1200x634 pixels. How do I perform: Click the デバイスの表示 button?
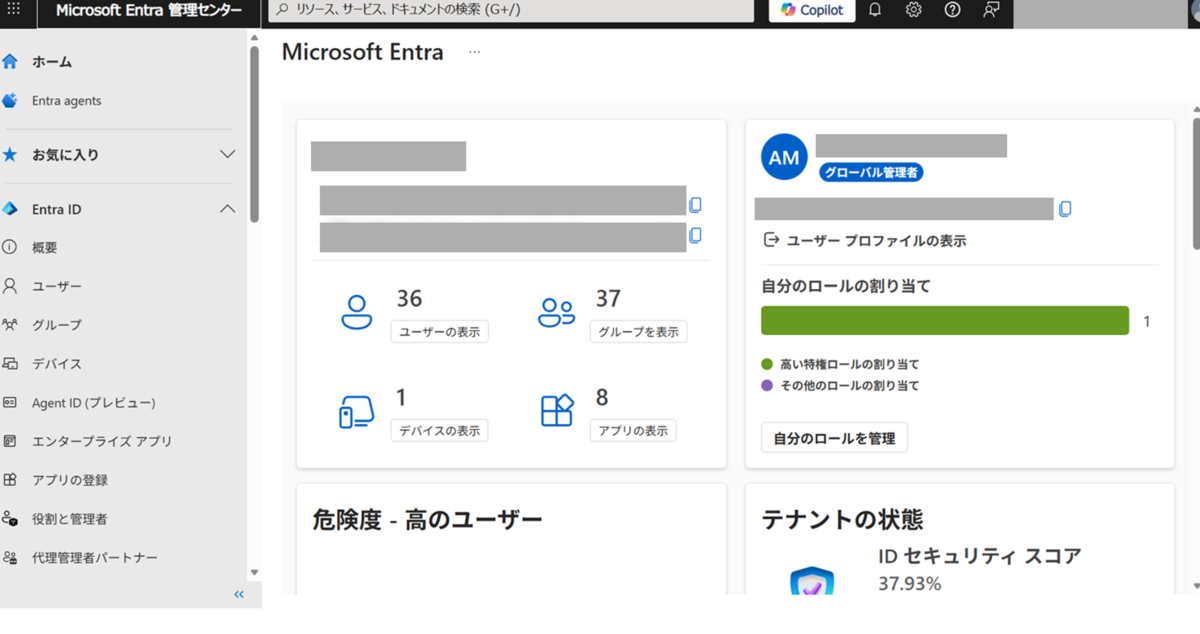click(440, 431)
